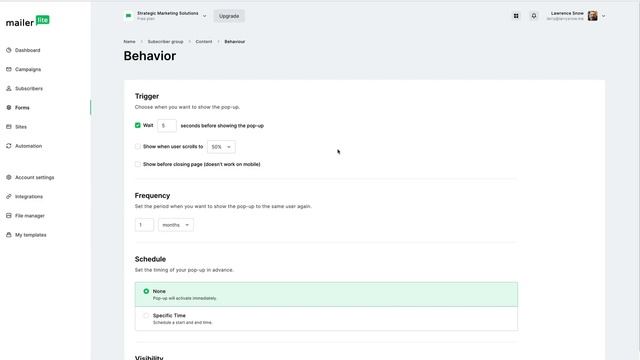640x360 pixels.
Task: Click the Campaigns envelope icon
Action: click(9, 69)
